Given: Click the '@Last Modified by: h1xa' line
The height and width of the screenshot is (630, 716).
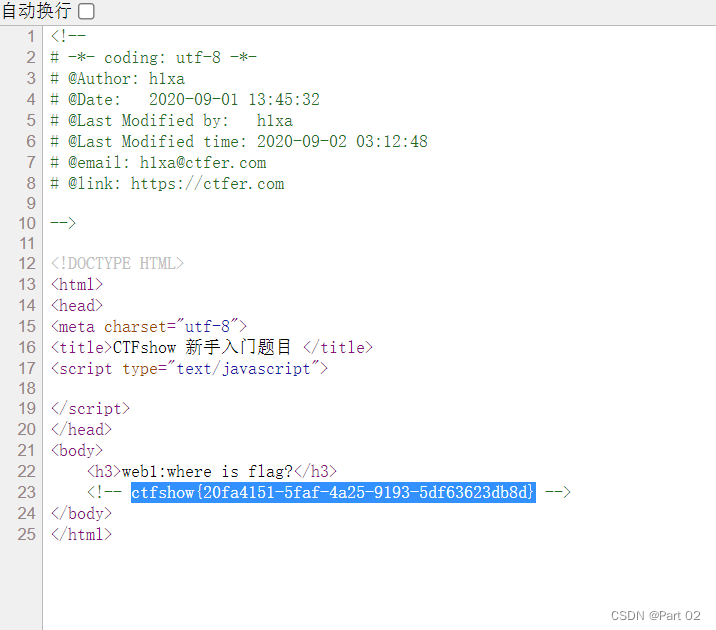Looking at the screenshot, I should click(x=171, y=121).
